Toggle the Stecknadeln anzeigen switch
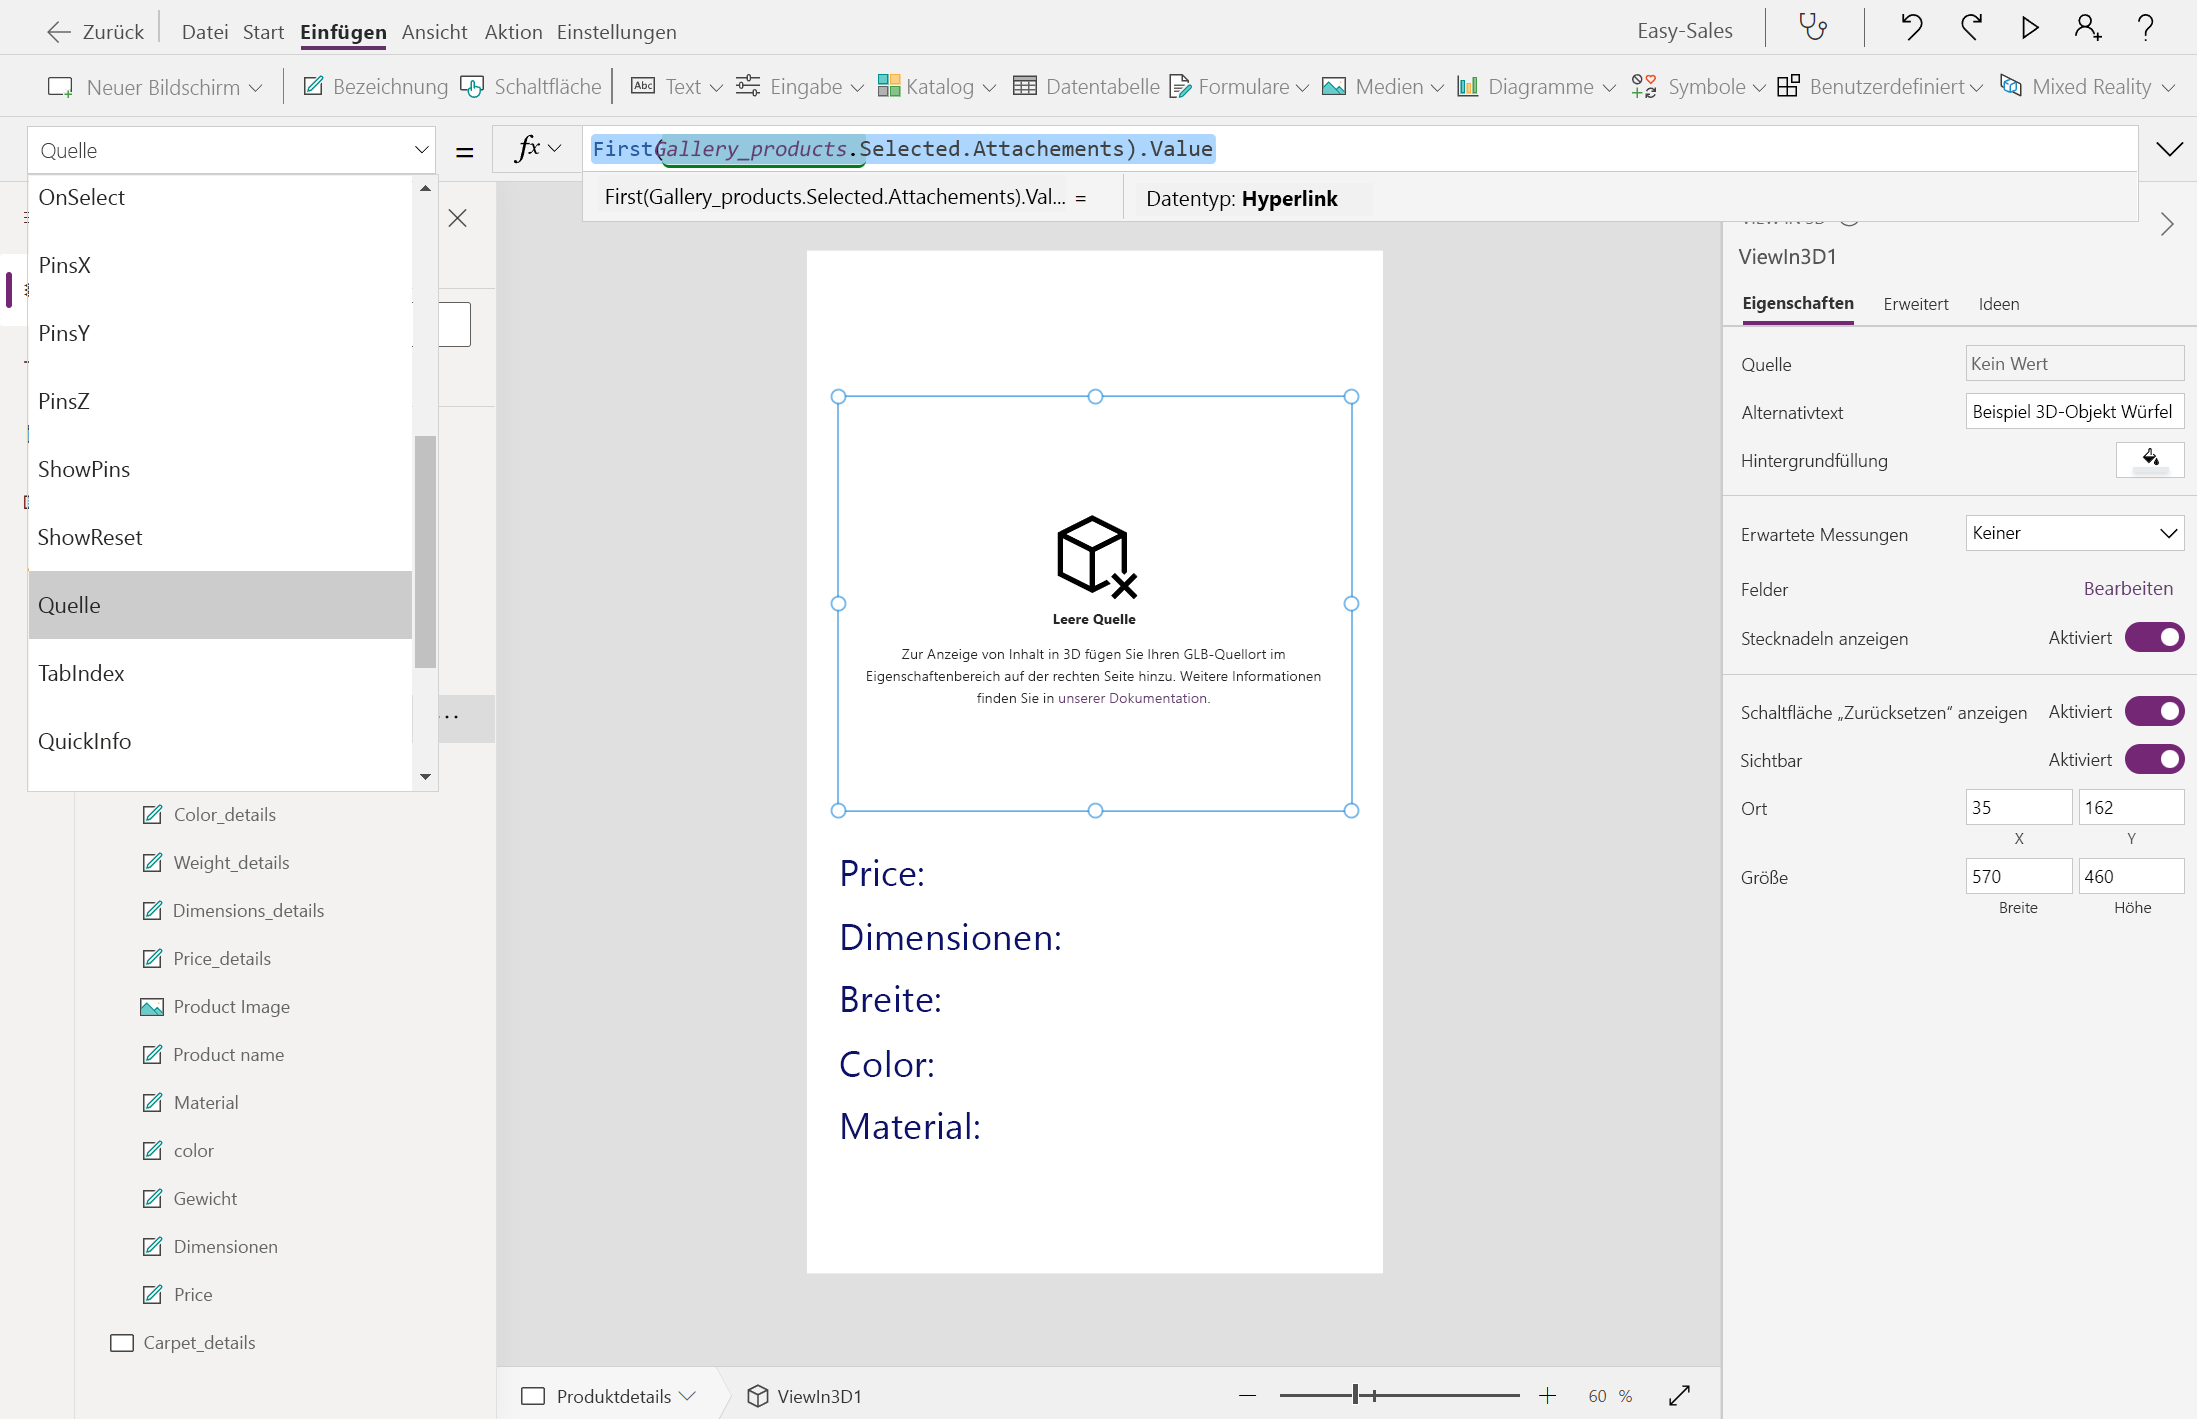 pos(2154,638)
